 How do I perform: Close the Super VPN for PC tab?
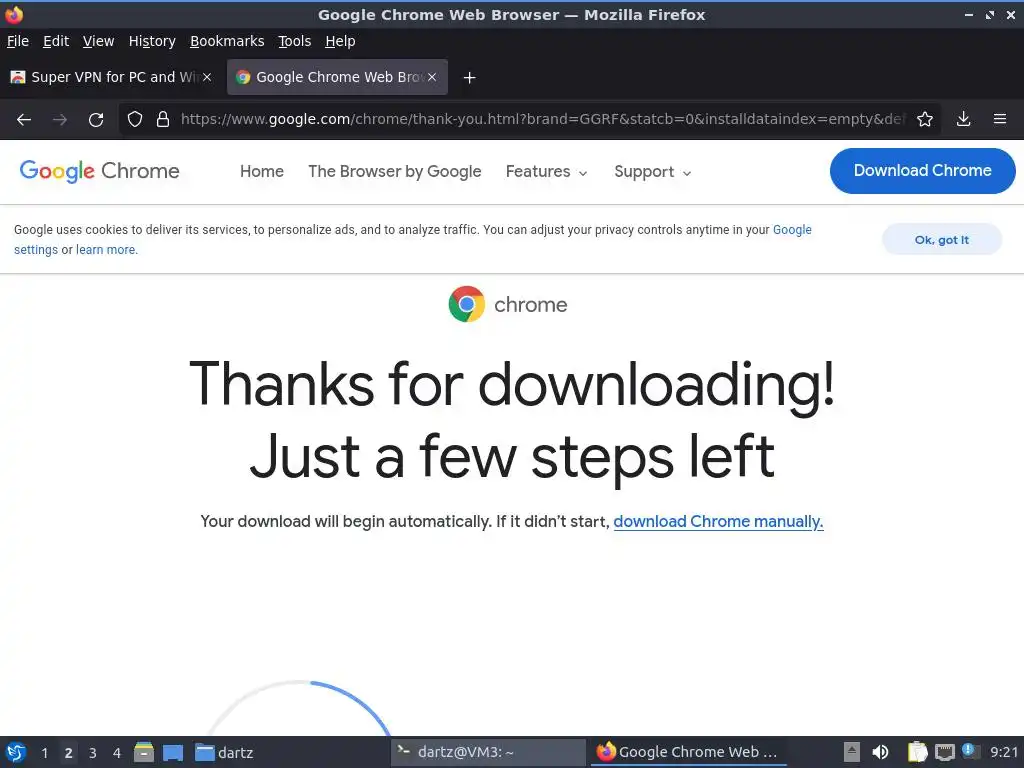tap(206, 77)
